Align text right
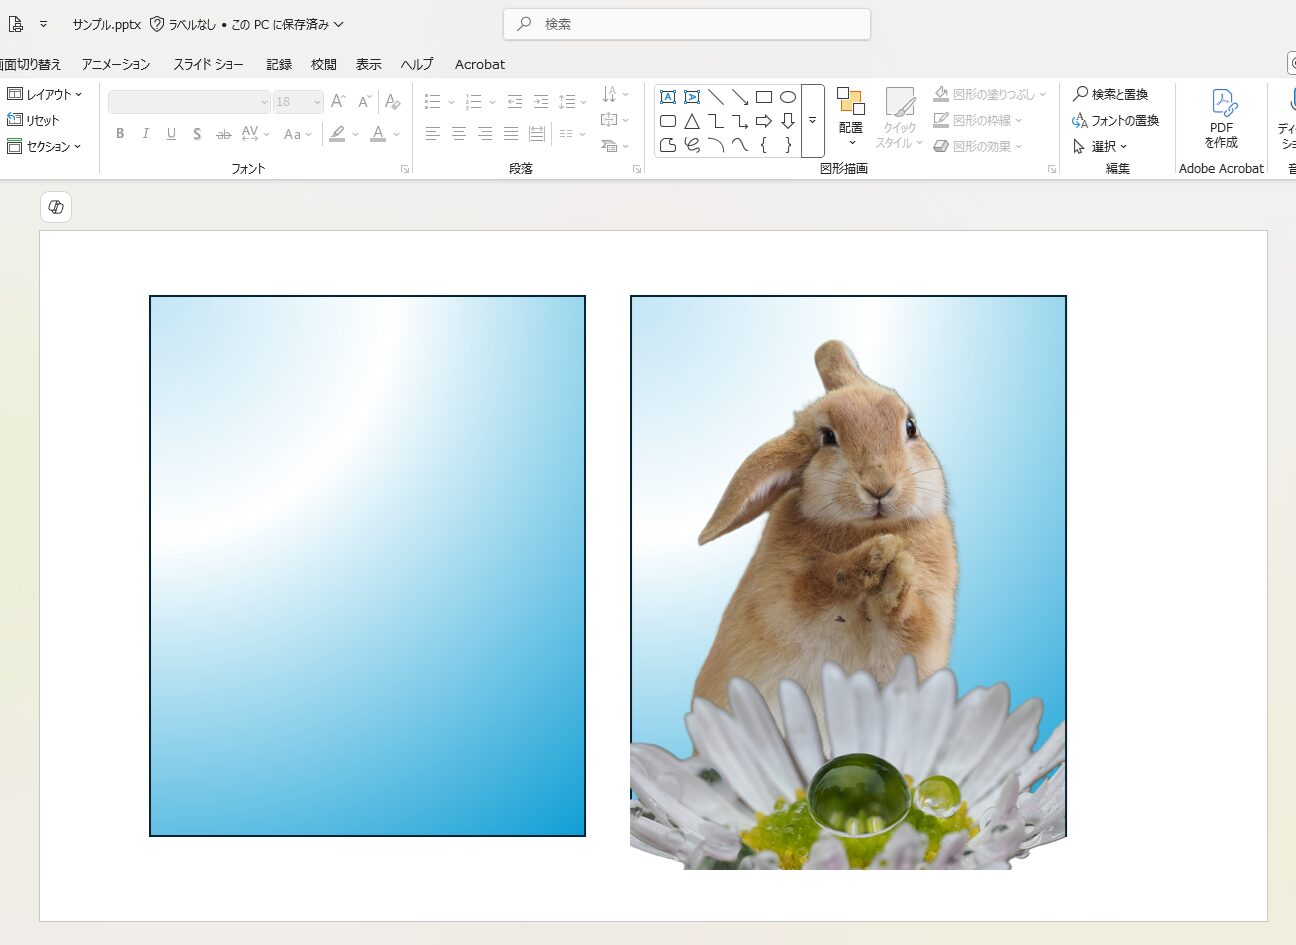 click(484, 134)
